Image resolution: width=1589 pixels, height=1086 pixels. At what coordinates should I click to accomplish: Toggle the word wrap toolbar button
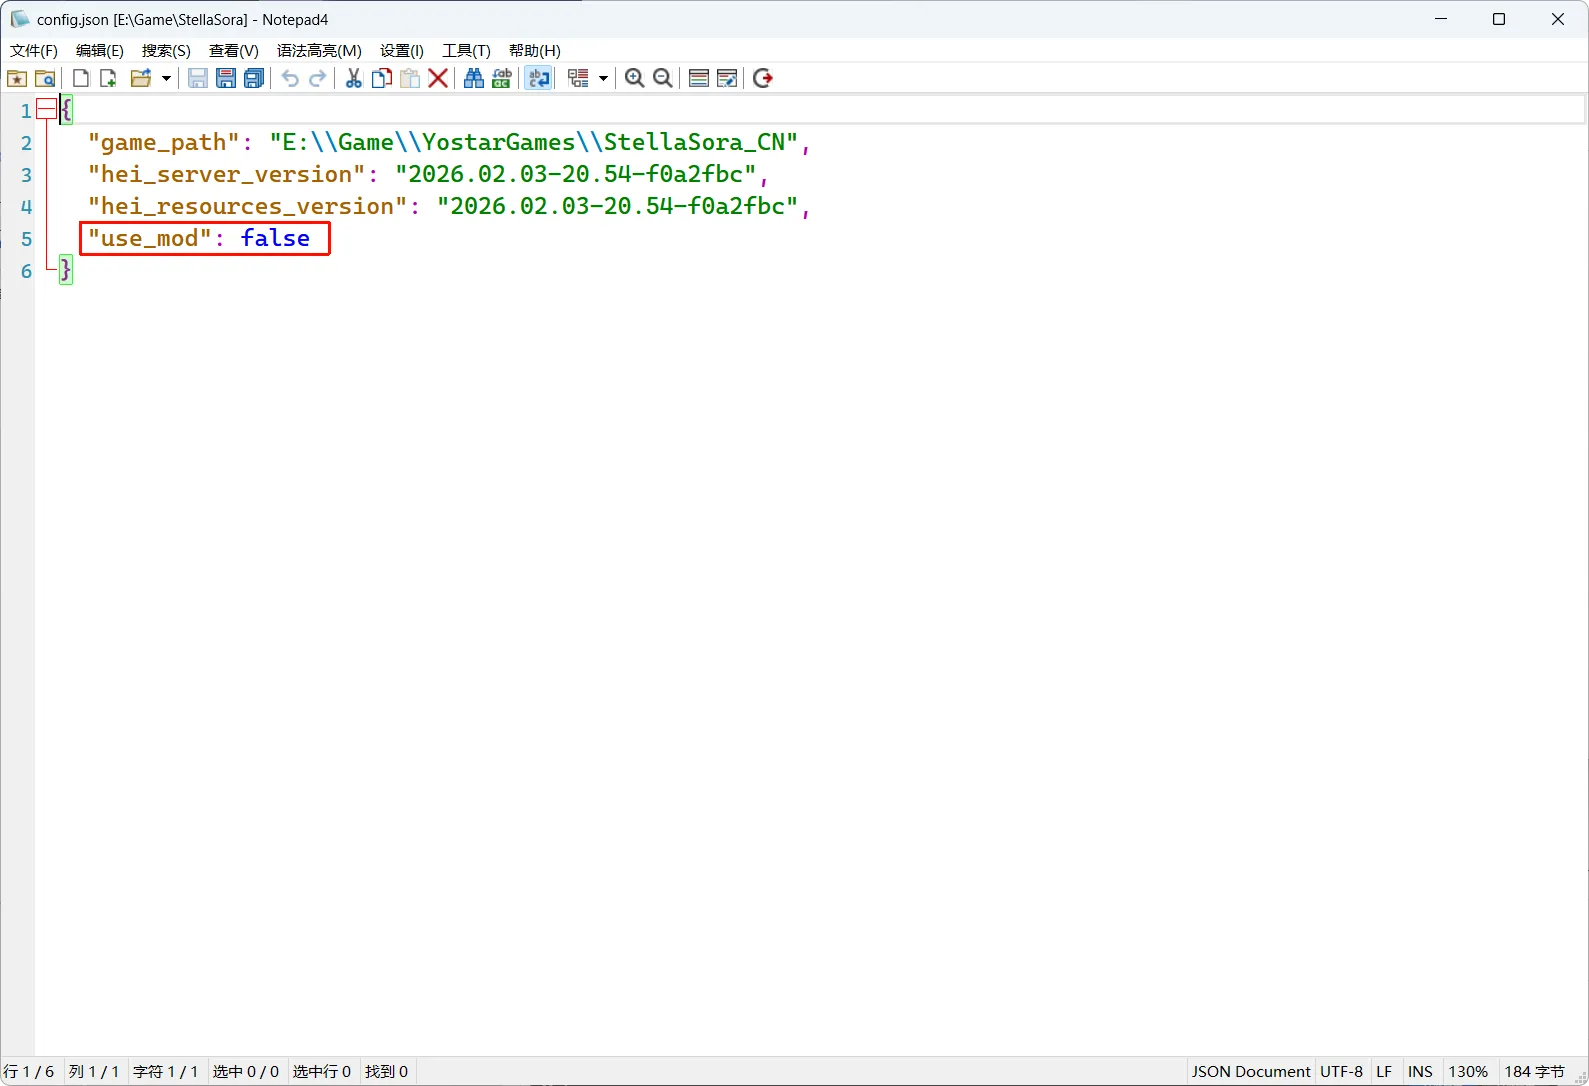pyautogui.click(x=539, y=78)
